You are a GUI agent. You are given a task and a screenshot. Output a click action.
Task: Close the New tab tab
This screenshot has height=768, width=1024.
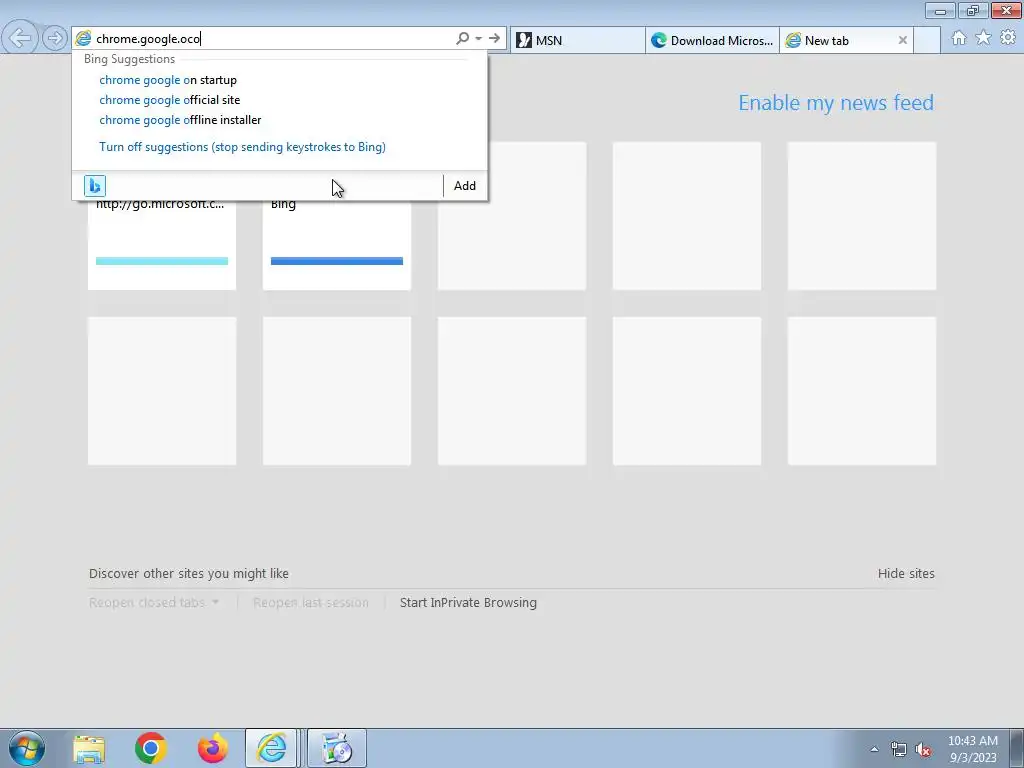click(903, 40)
